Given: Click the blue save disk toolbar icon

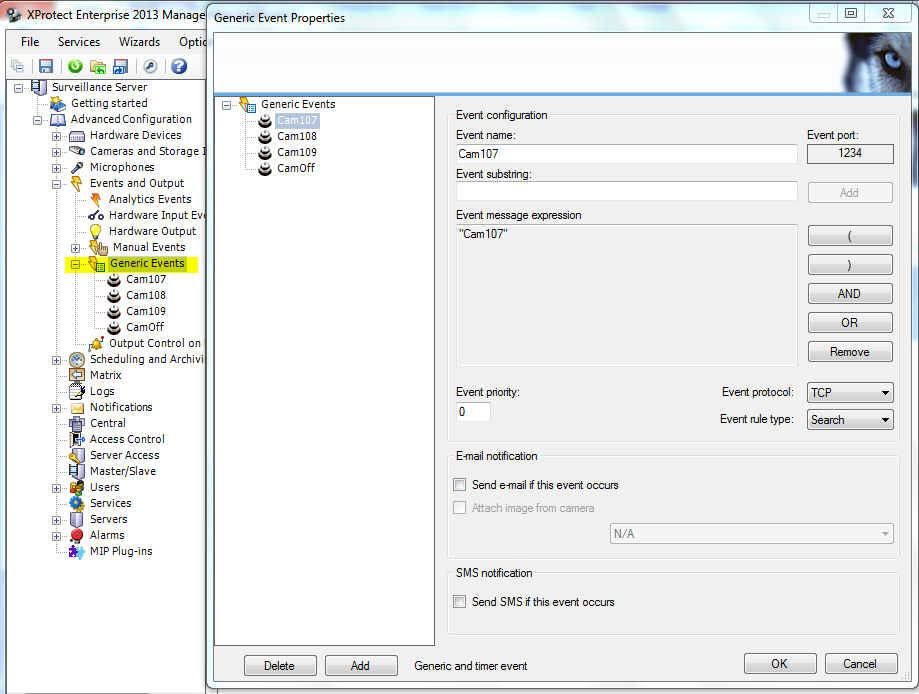Looking at the screenshot, I should coord(46,66).
